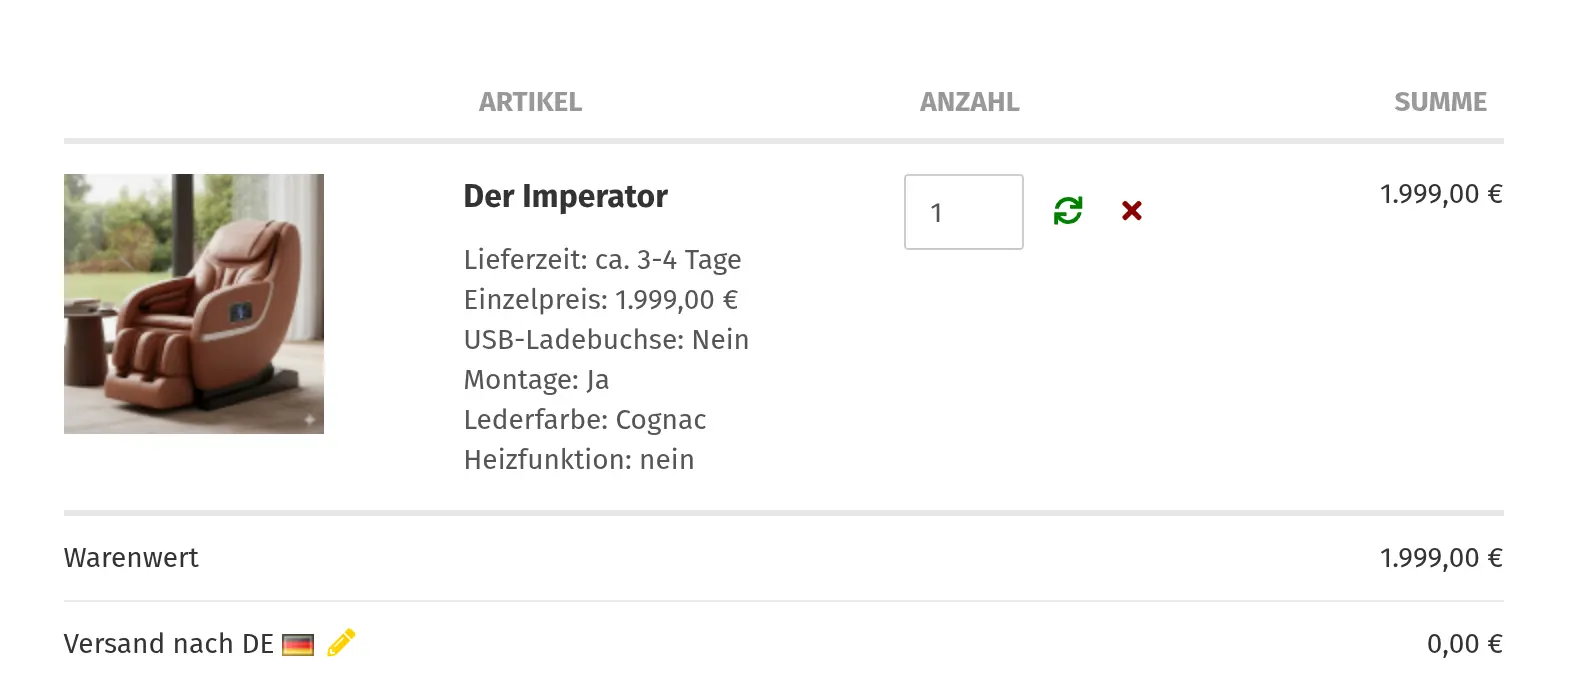Click the USB-Ladebuchse: Nein option text
Image resolution: width=1588 pixels, height=678 pixels.
[x=606, y=340]
